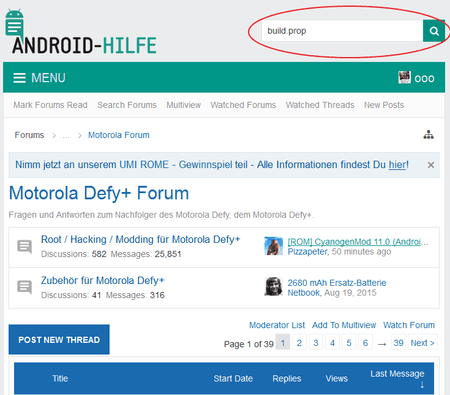Focus the build.prop search field
This screenshot has width=450, height=395.
(342, 31)
